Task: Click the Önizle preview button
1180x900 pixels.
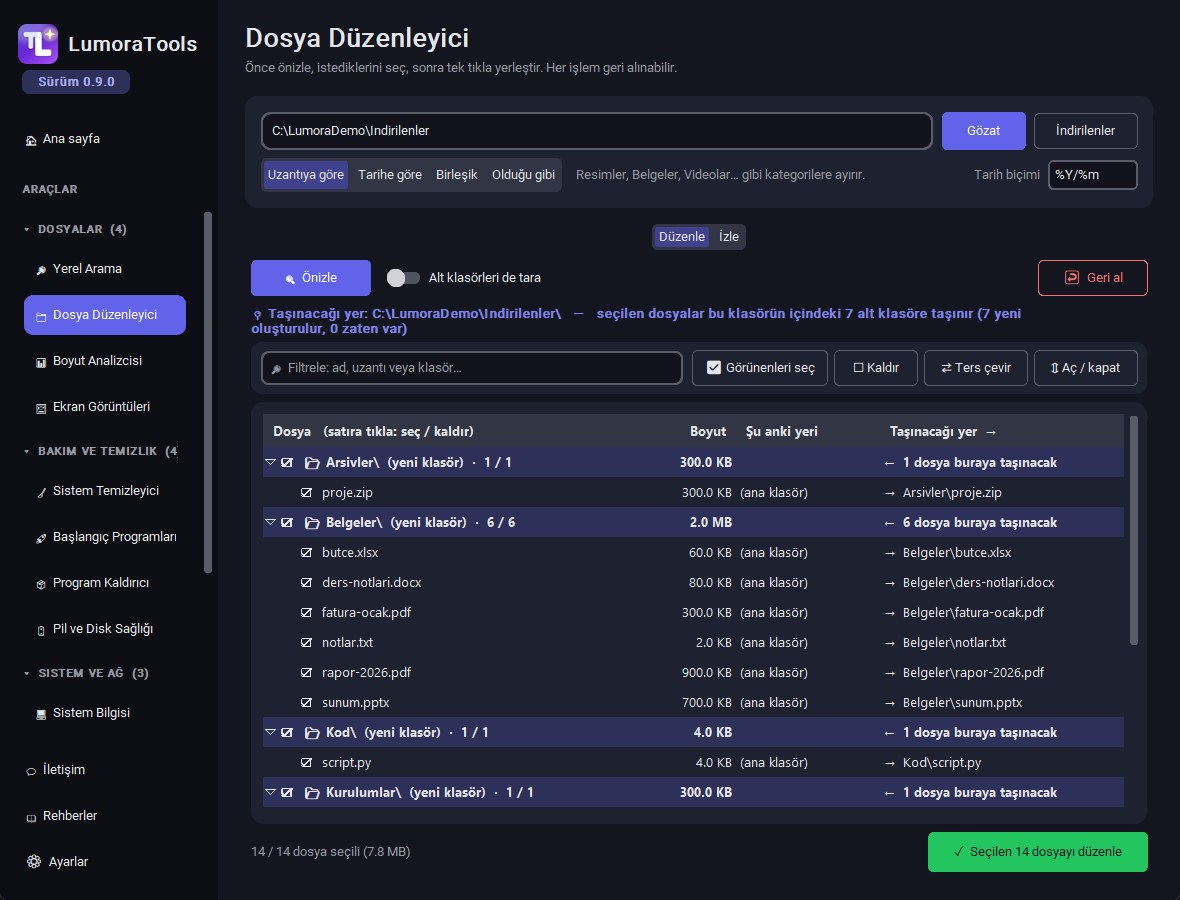Action: point(311,278)
